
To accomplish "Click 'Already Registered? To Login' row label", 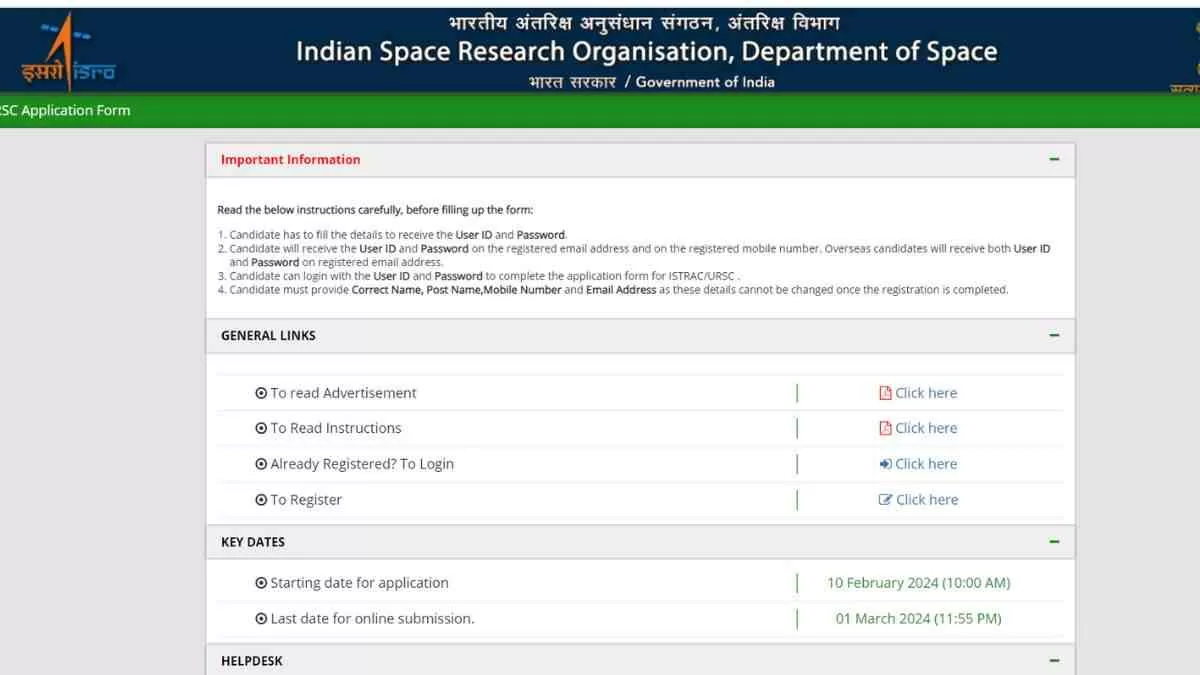I will (362, 464).
